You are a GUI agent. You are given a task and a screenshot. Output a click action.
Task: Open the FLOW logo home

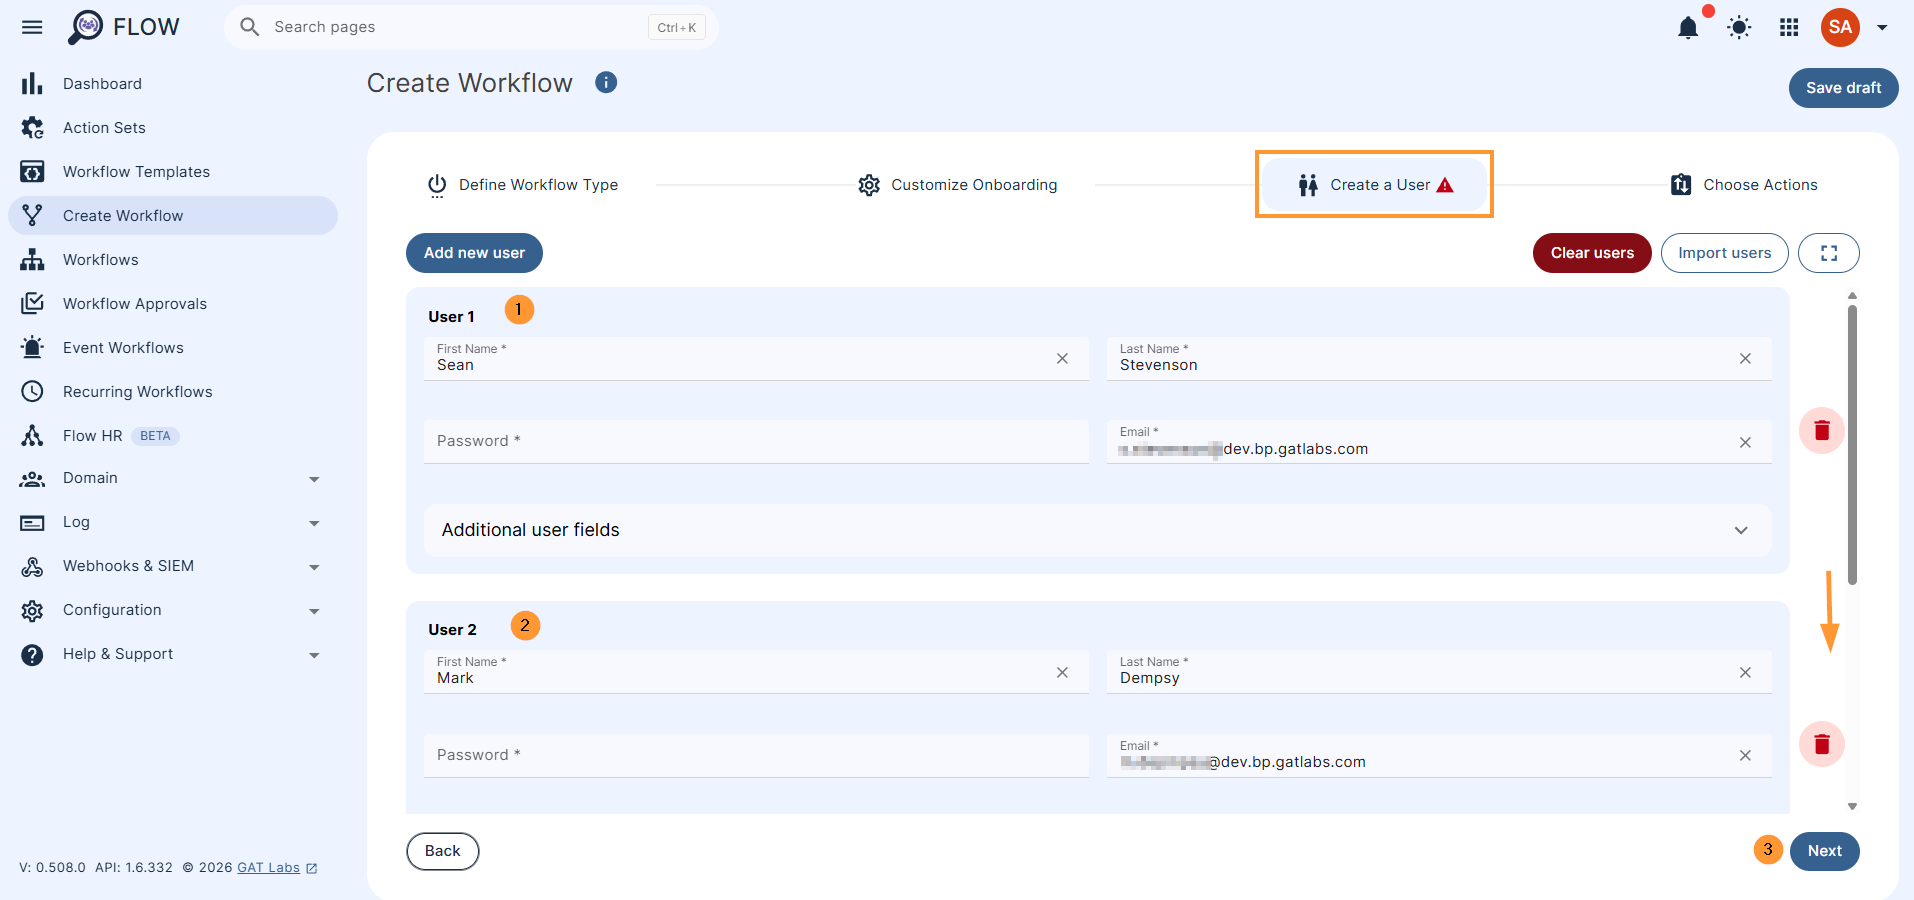coord(124,27)
